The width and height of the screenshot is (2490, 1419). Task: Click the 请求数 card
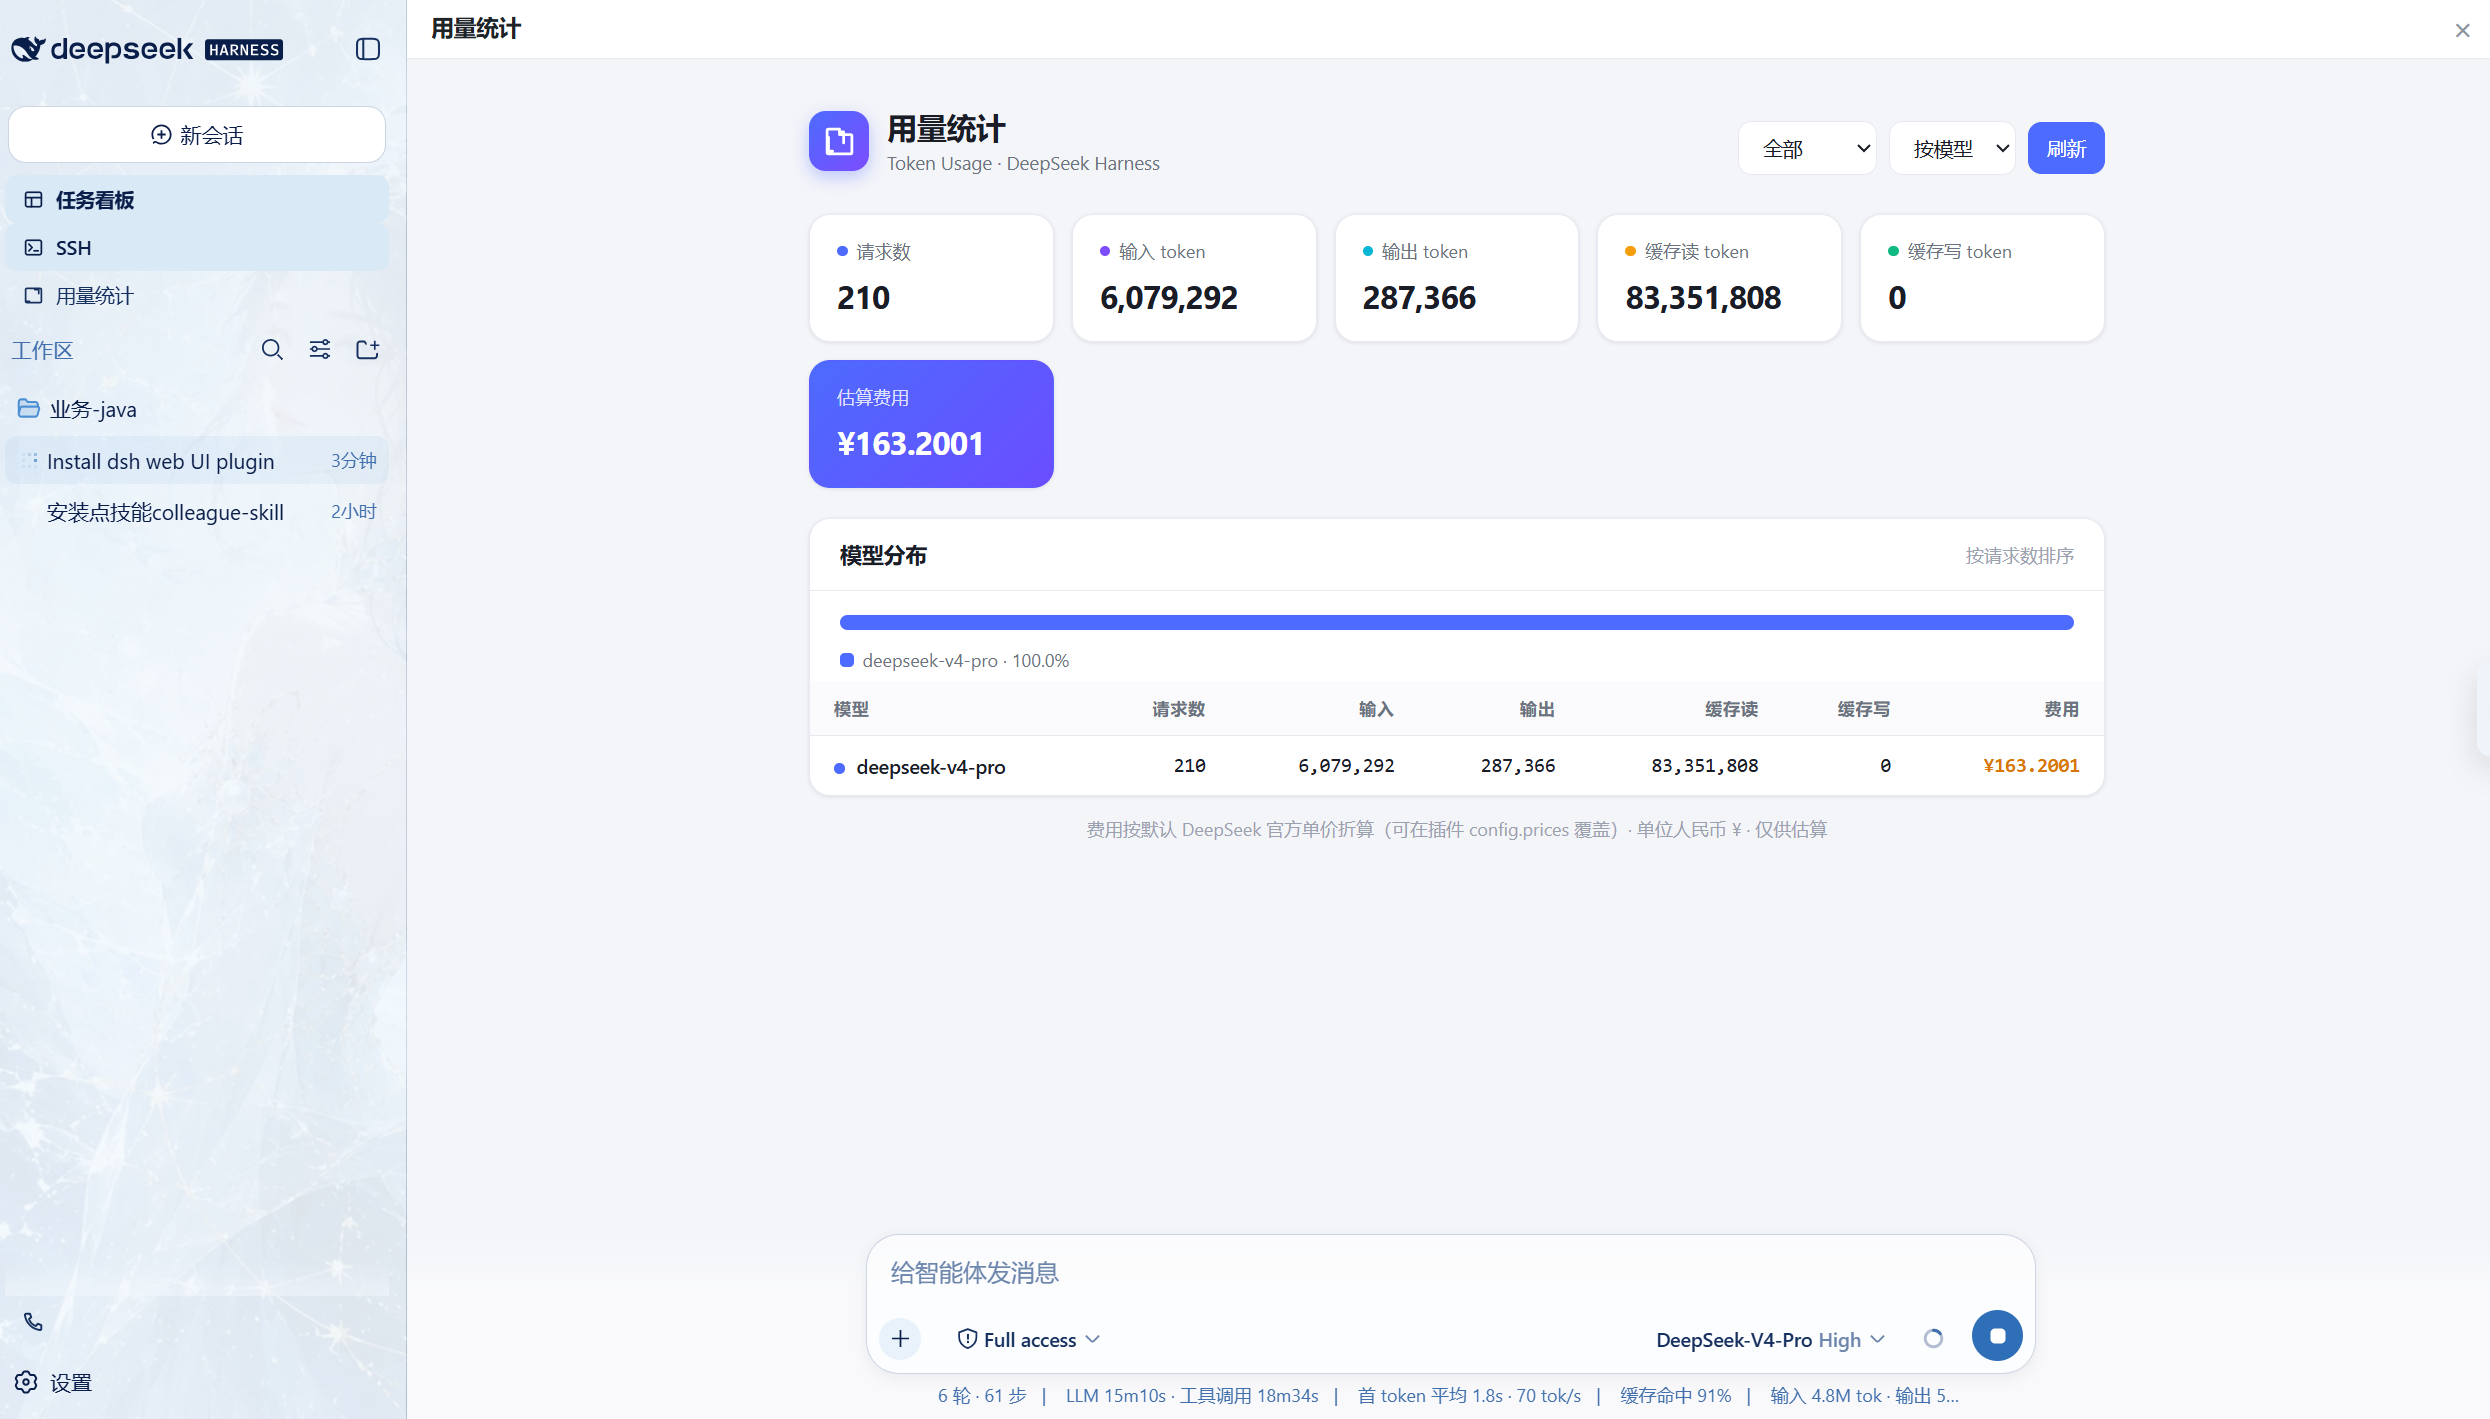click(931, 278)
